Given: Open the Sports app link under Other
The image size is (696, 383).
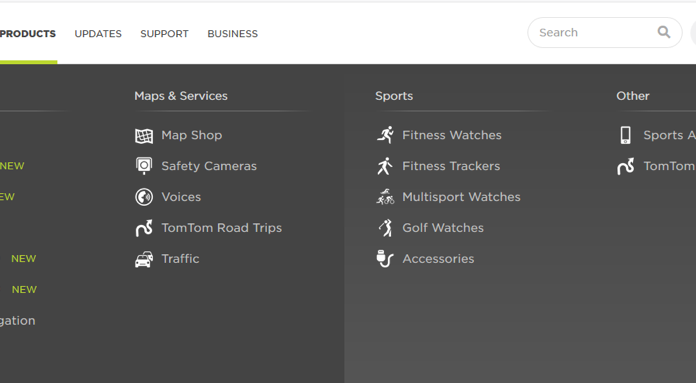Looking at the screenshot, I should click(x=669, y=135).
